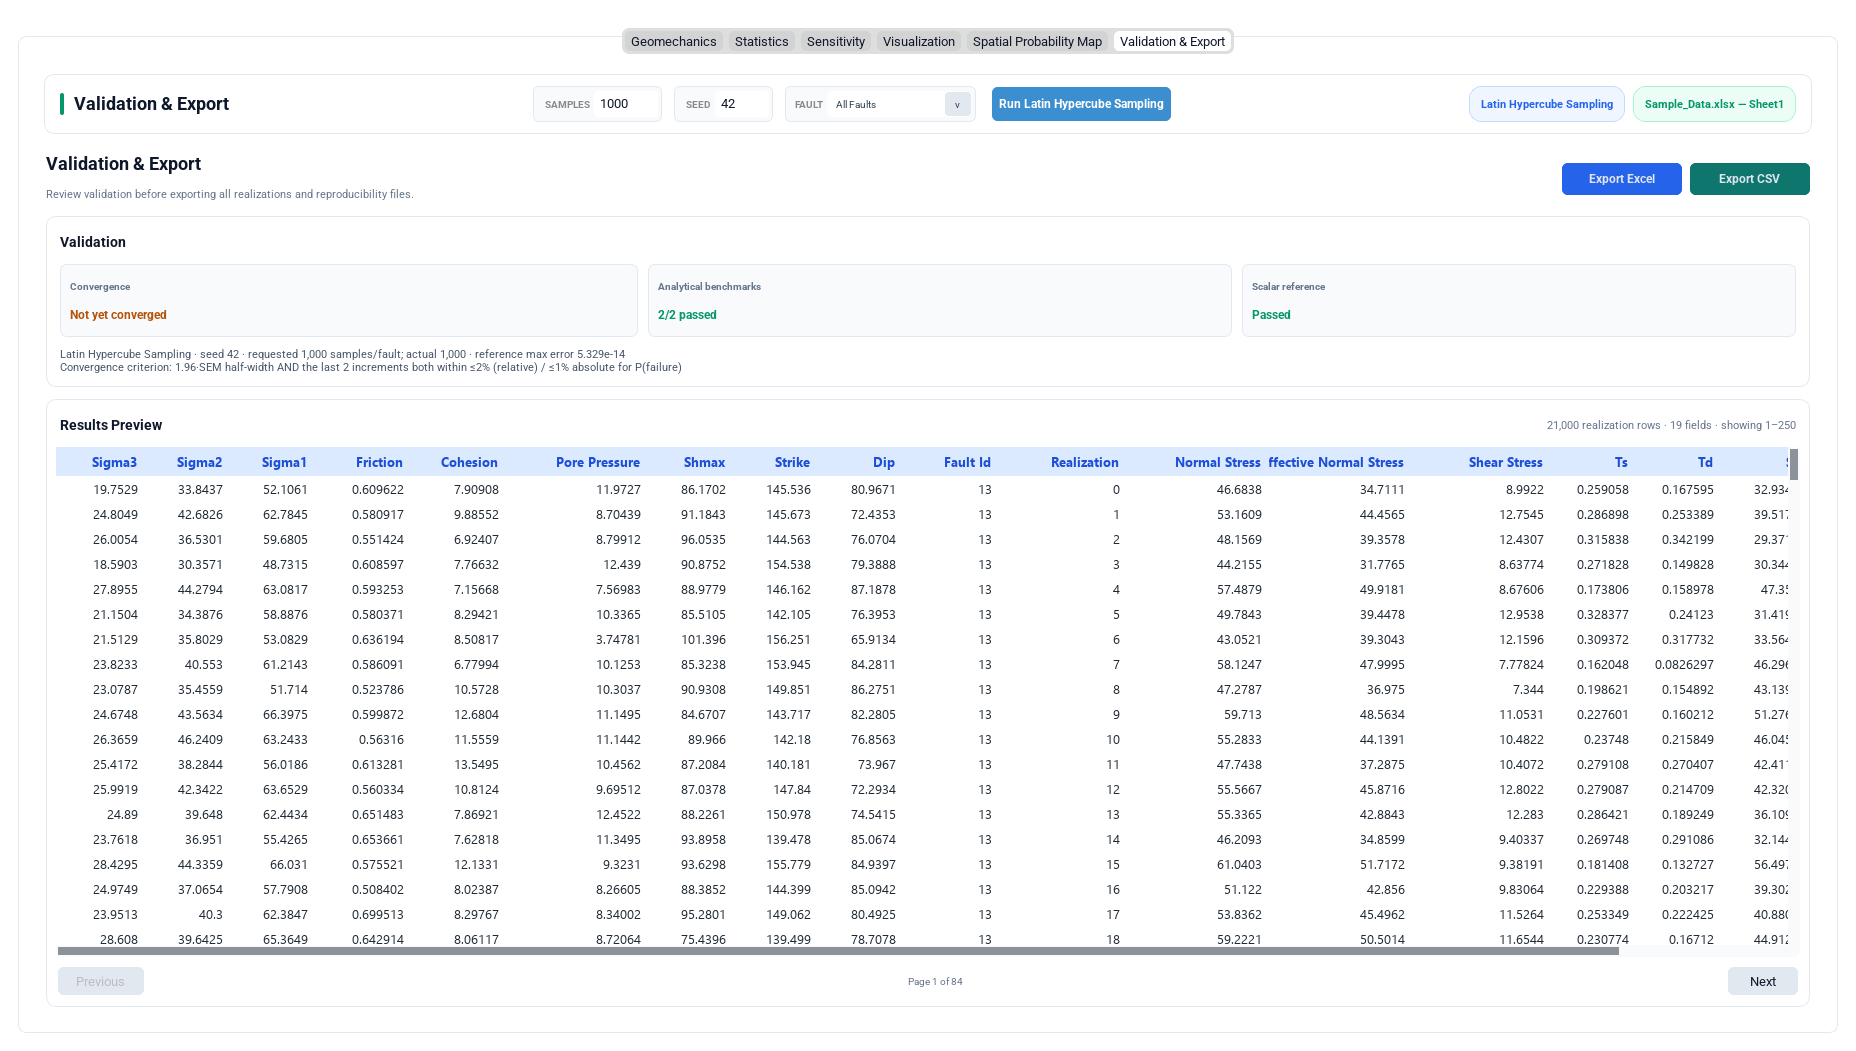Click the Sigma3 cell value 19.7529
Viewport: 1856px width, 1051px height.
point(115,490)
